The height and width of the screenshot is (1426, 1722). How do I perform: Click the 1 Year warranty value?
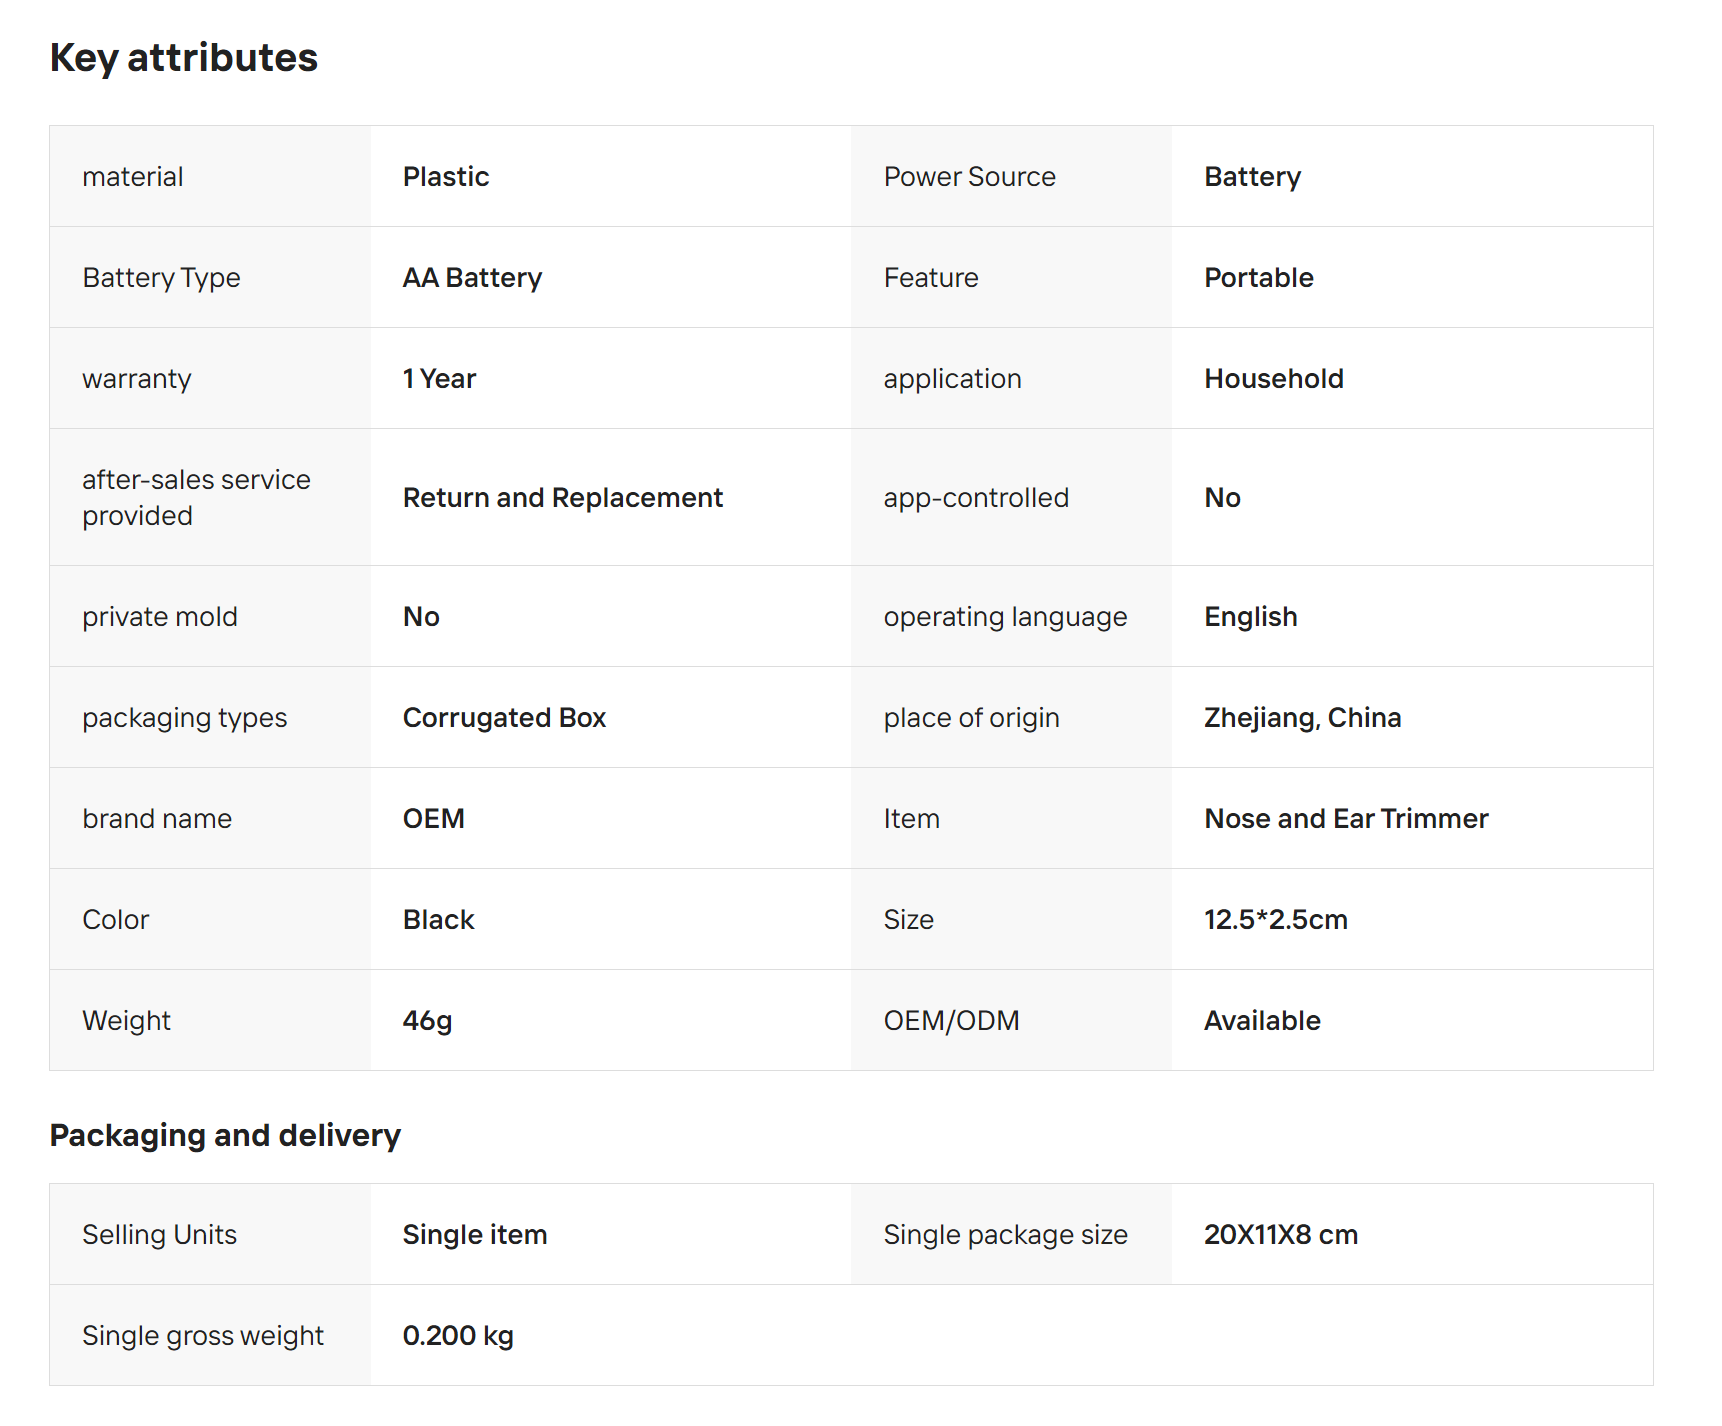(439, 379)
